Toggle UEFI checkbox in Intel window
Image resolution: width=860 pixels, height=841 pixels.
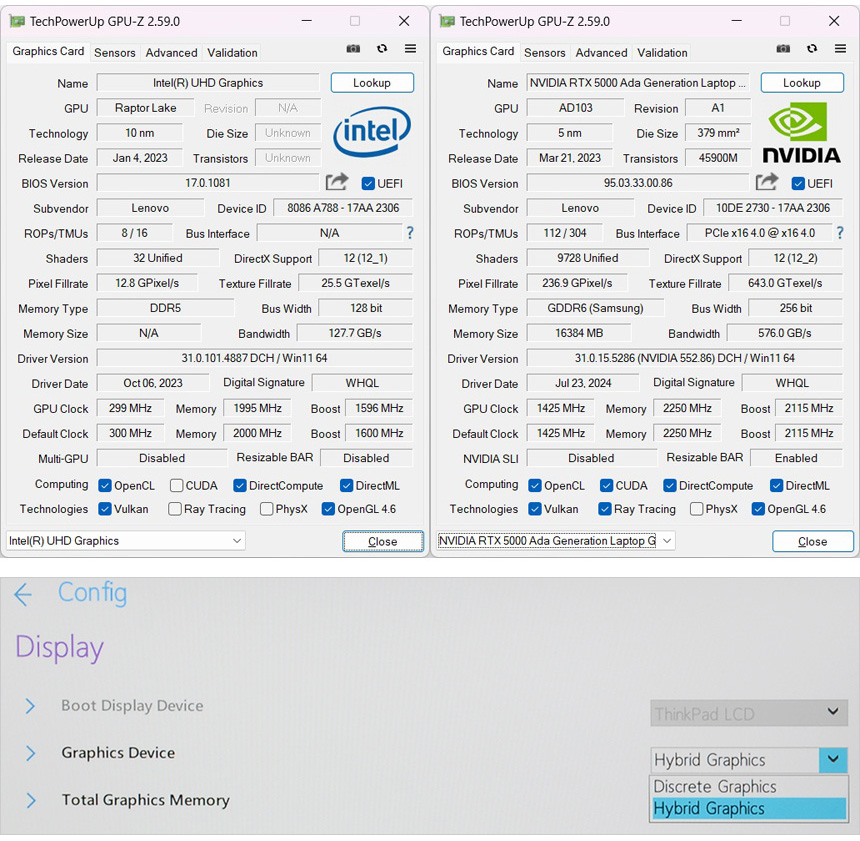368,184
